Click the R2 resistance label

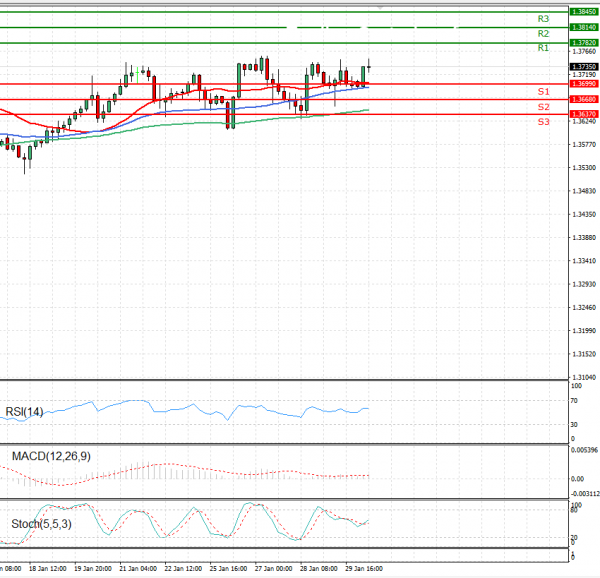click(543, 33)
